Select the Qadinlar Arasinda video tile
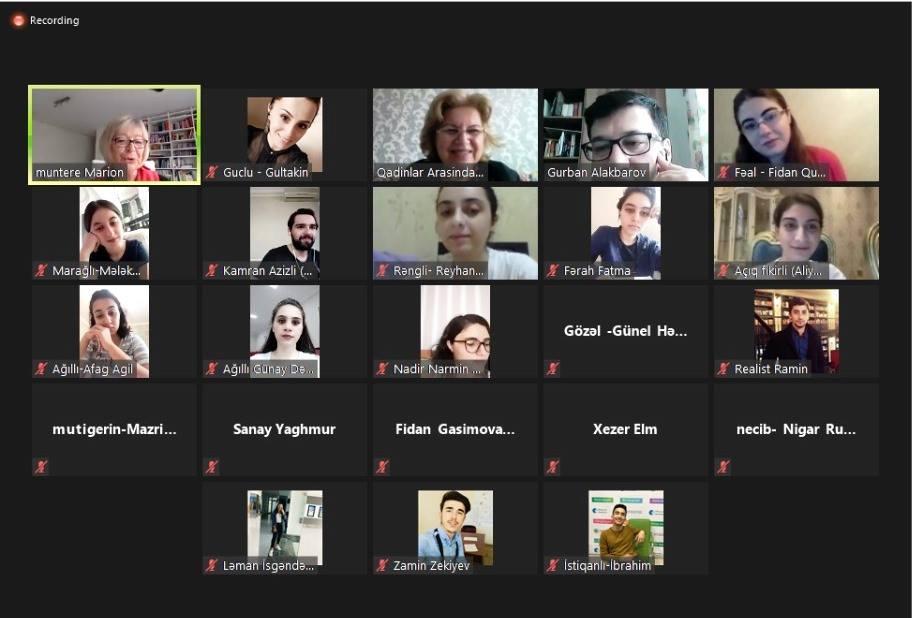The width and height of the screenshot is (917, 618). pyautogui.click(x=455, y=134)
